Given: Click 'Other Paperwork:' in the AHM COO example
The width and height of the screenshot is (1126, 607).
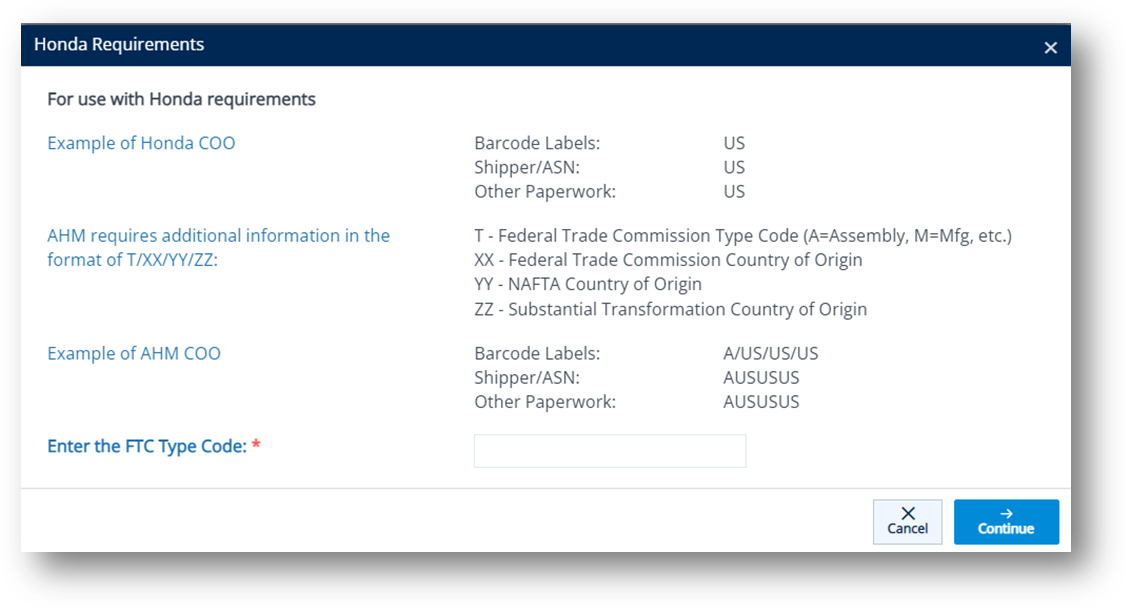Looking at the screenshot, I should pyautogui.click(x=545, y=402).
